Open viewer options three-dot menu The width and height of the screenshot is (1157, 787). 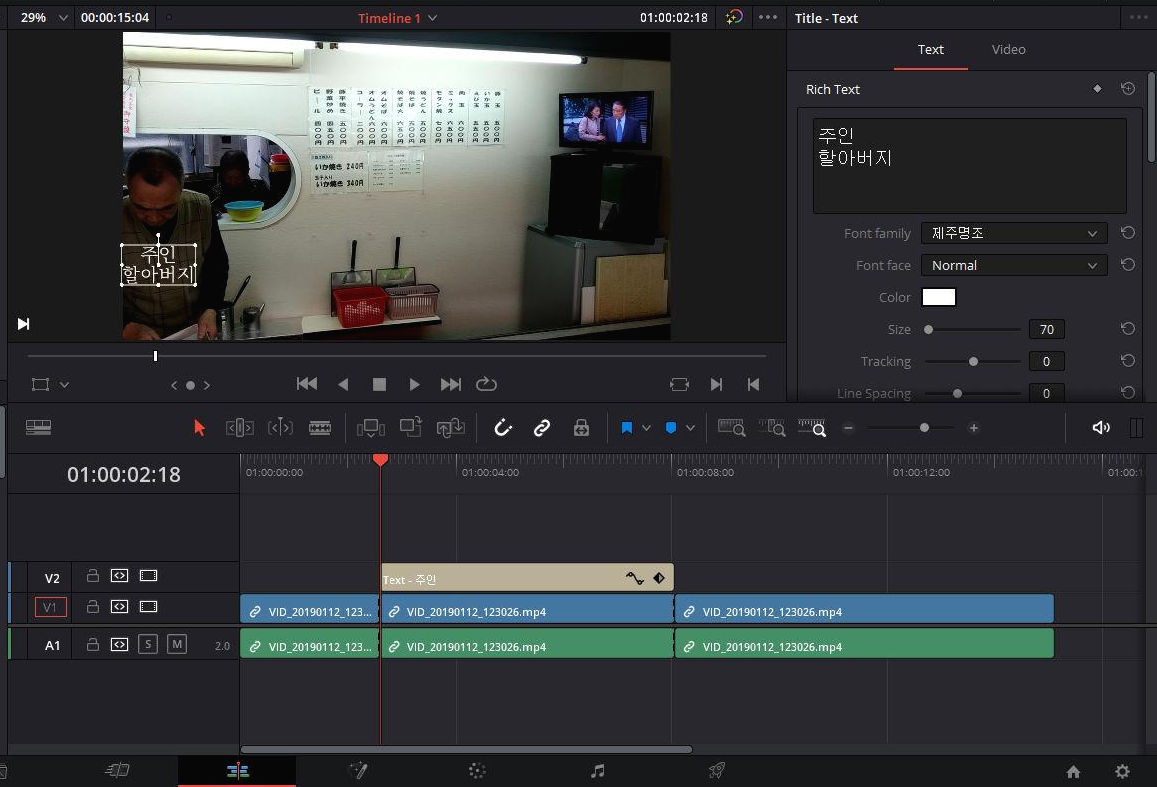pyautogui.click(x=767, y=17)
